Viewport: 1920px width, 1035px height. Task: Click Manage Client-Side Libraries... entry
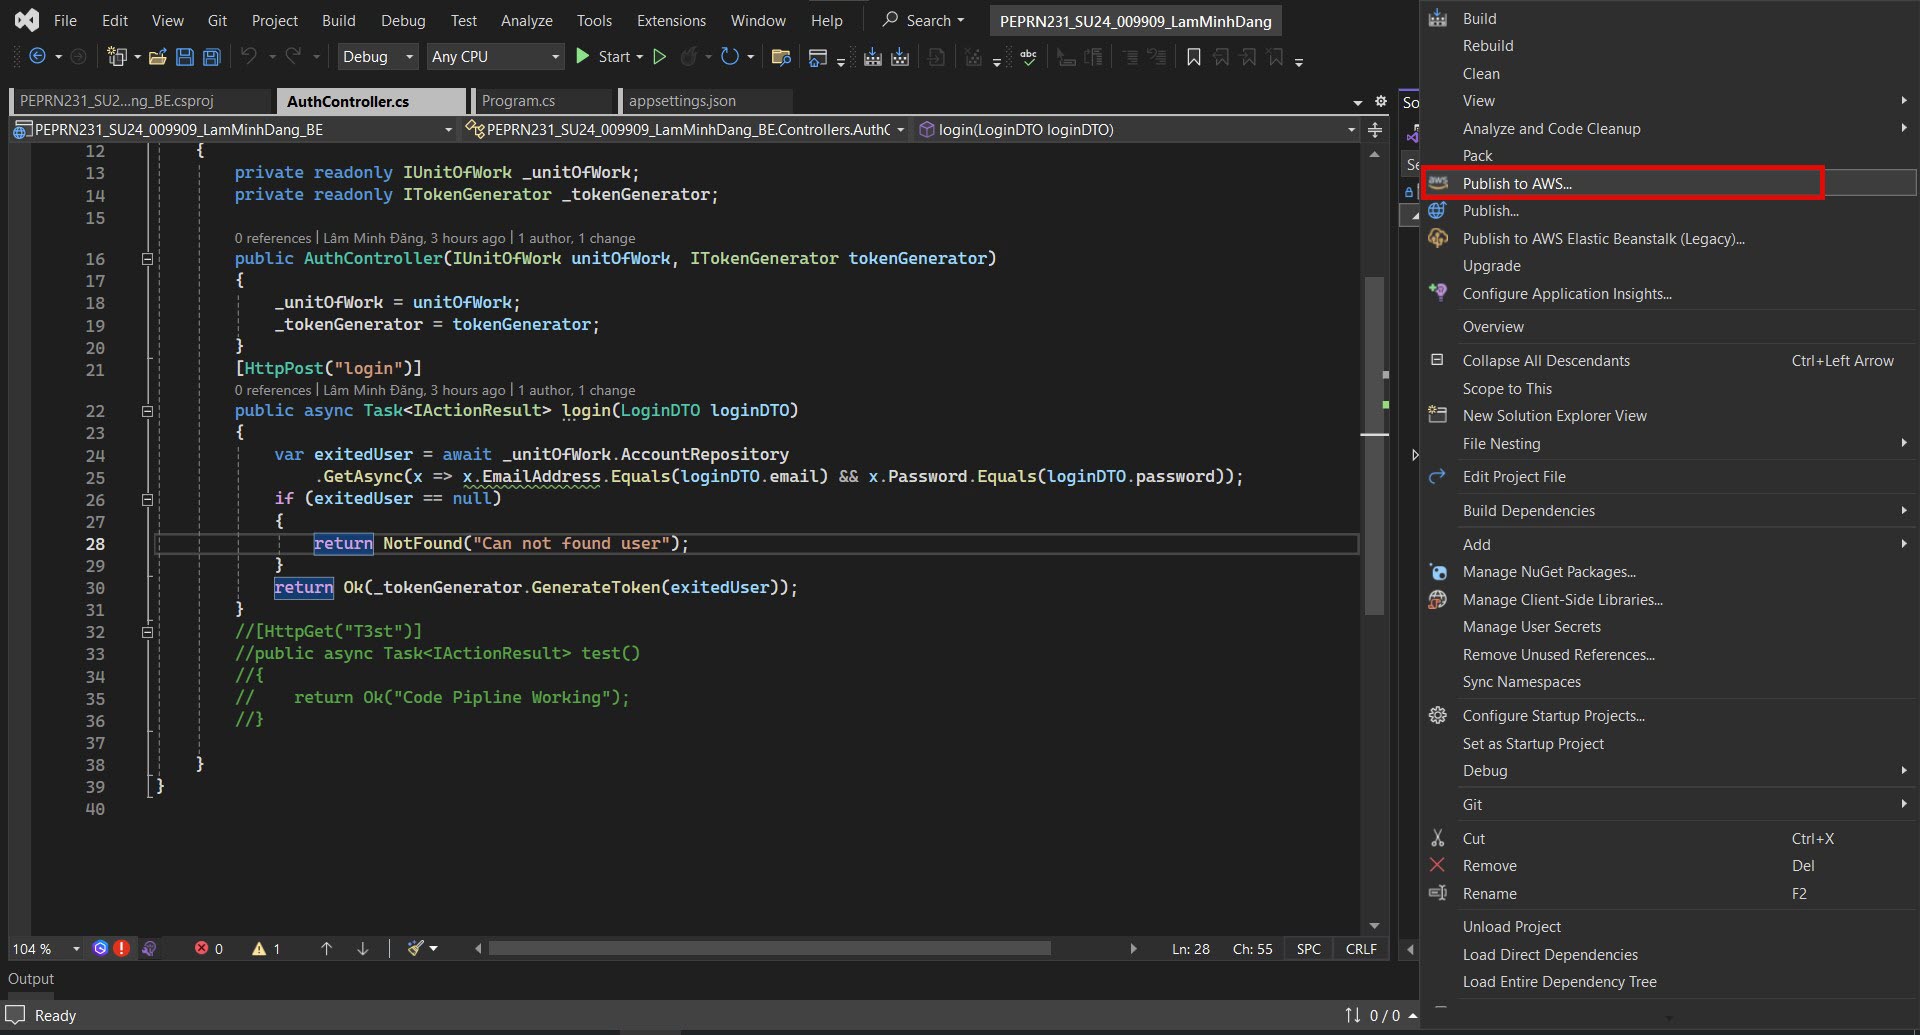coord(1562,600)
